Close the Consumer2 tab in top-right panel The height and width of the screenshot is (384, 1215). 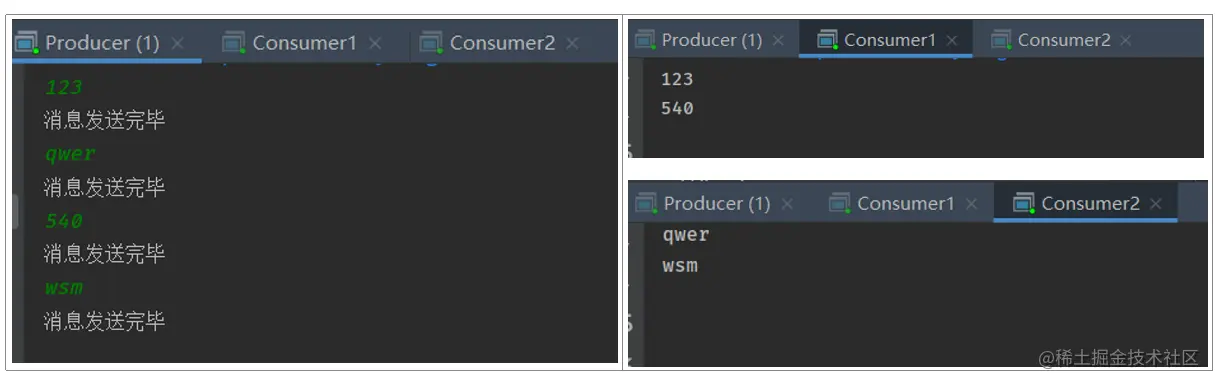1126,41
